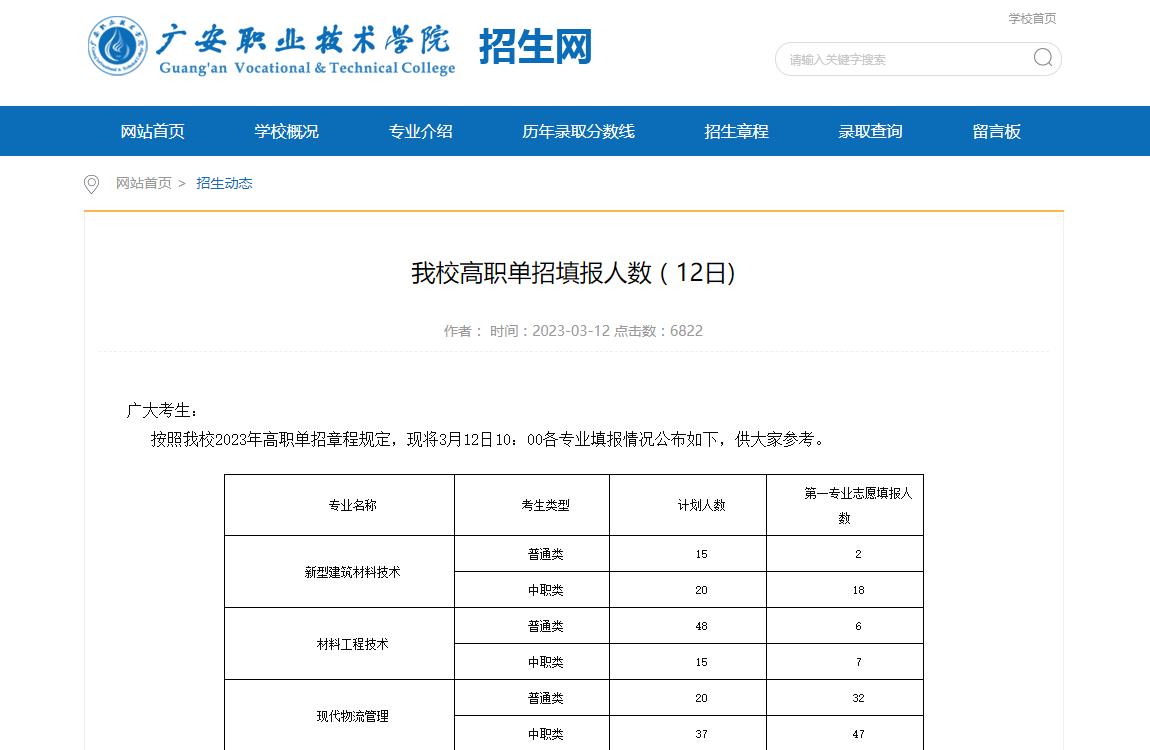Open the 专业介绍 navigation item
The image size is (1150, 750).
420,131
